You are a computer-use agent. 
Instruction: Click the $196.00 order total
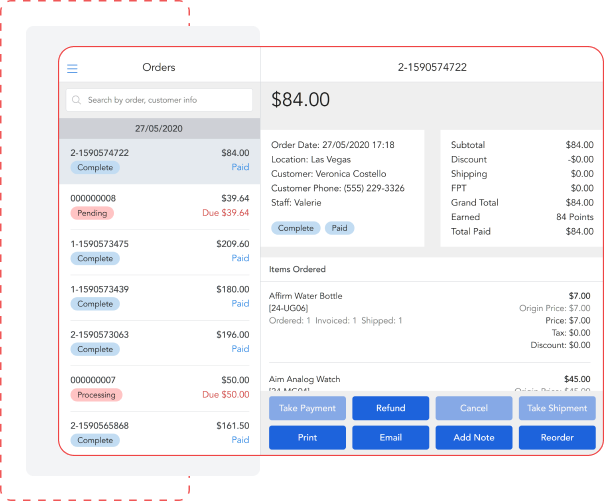click(x=233, y=335)
